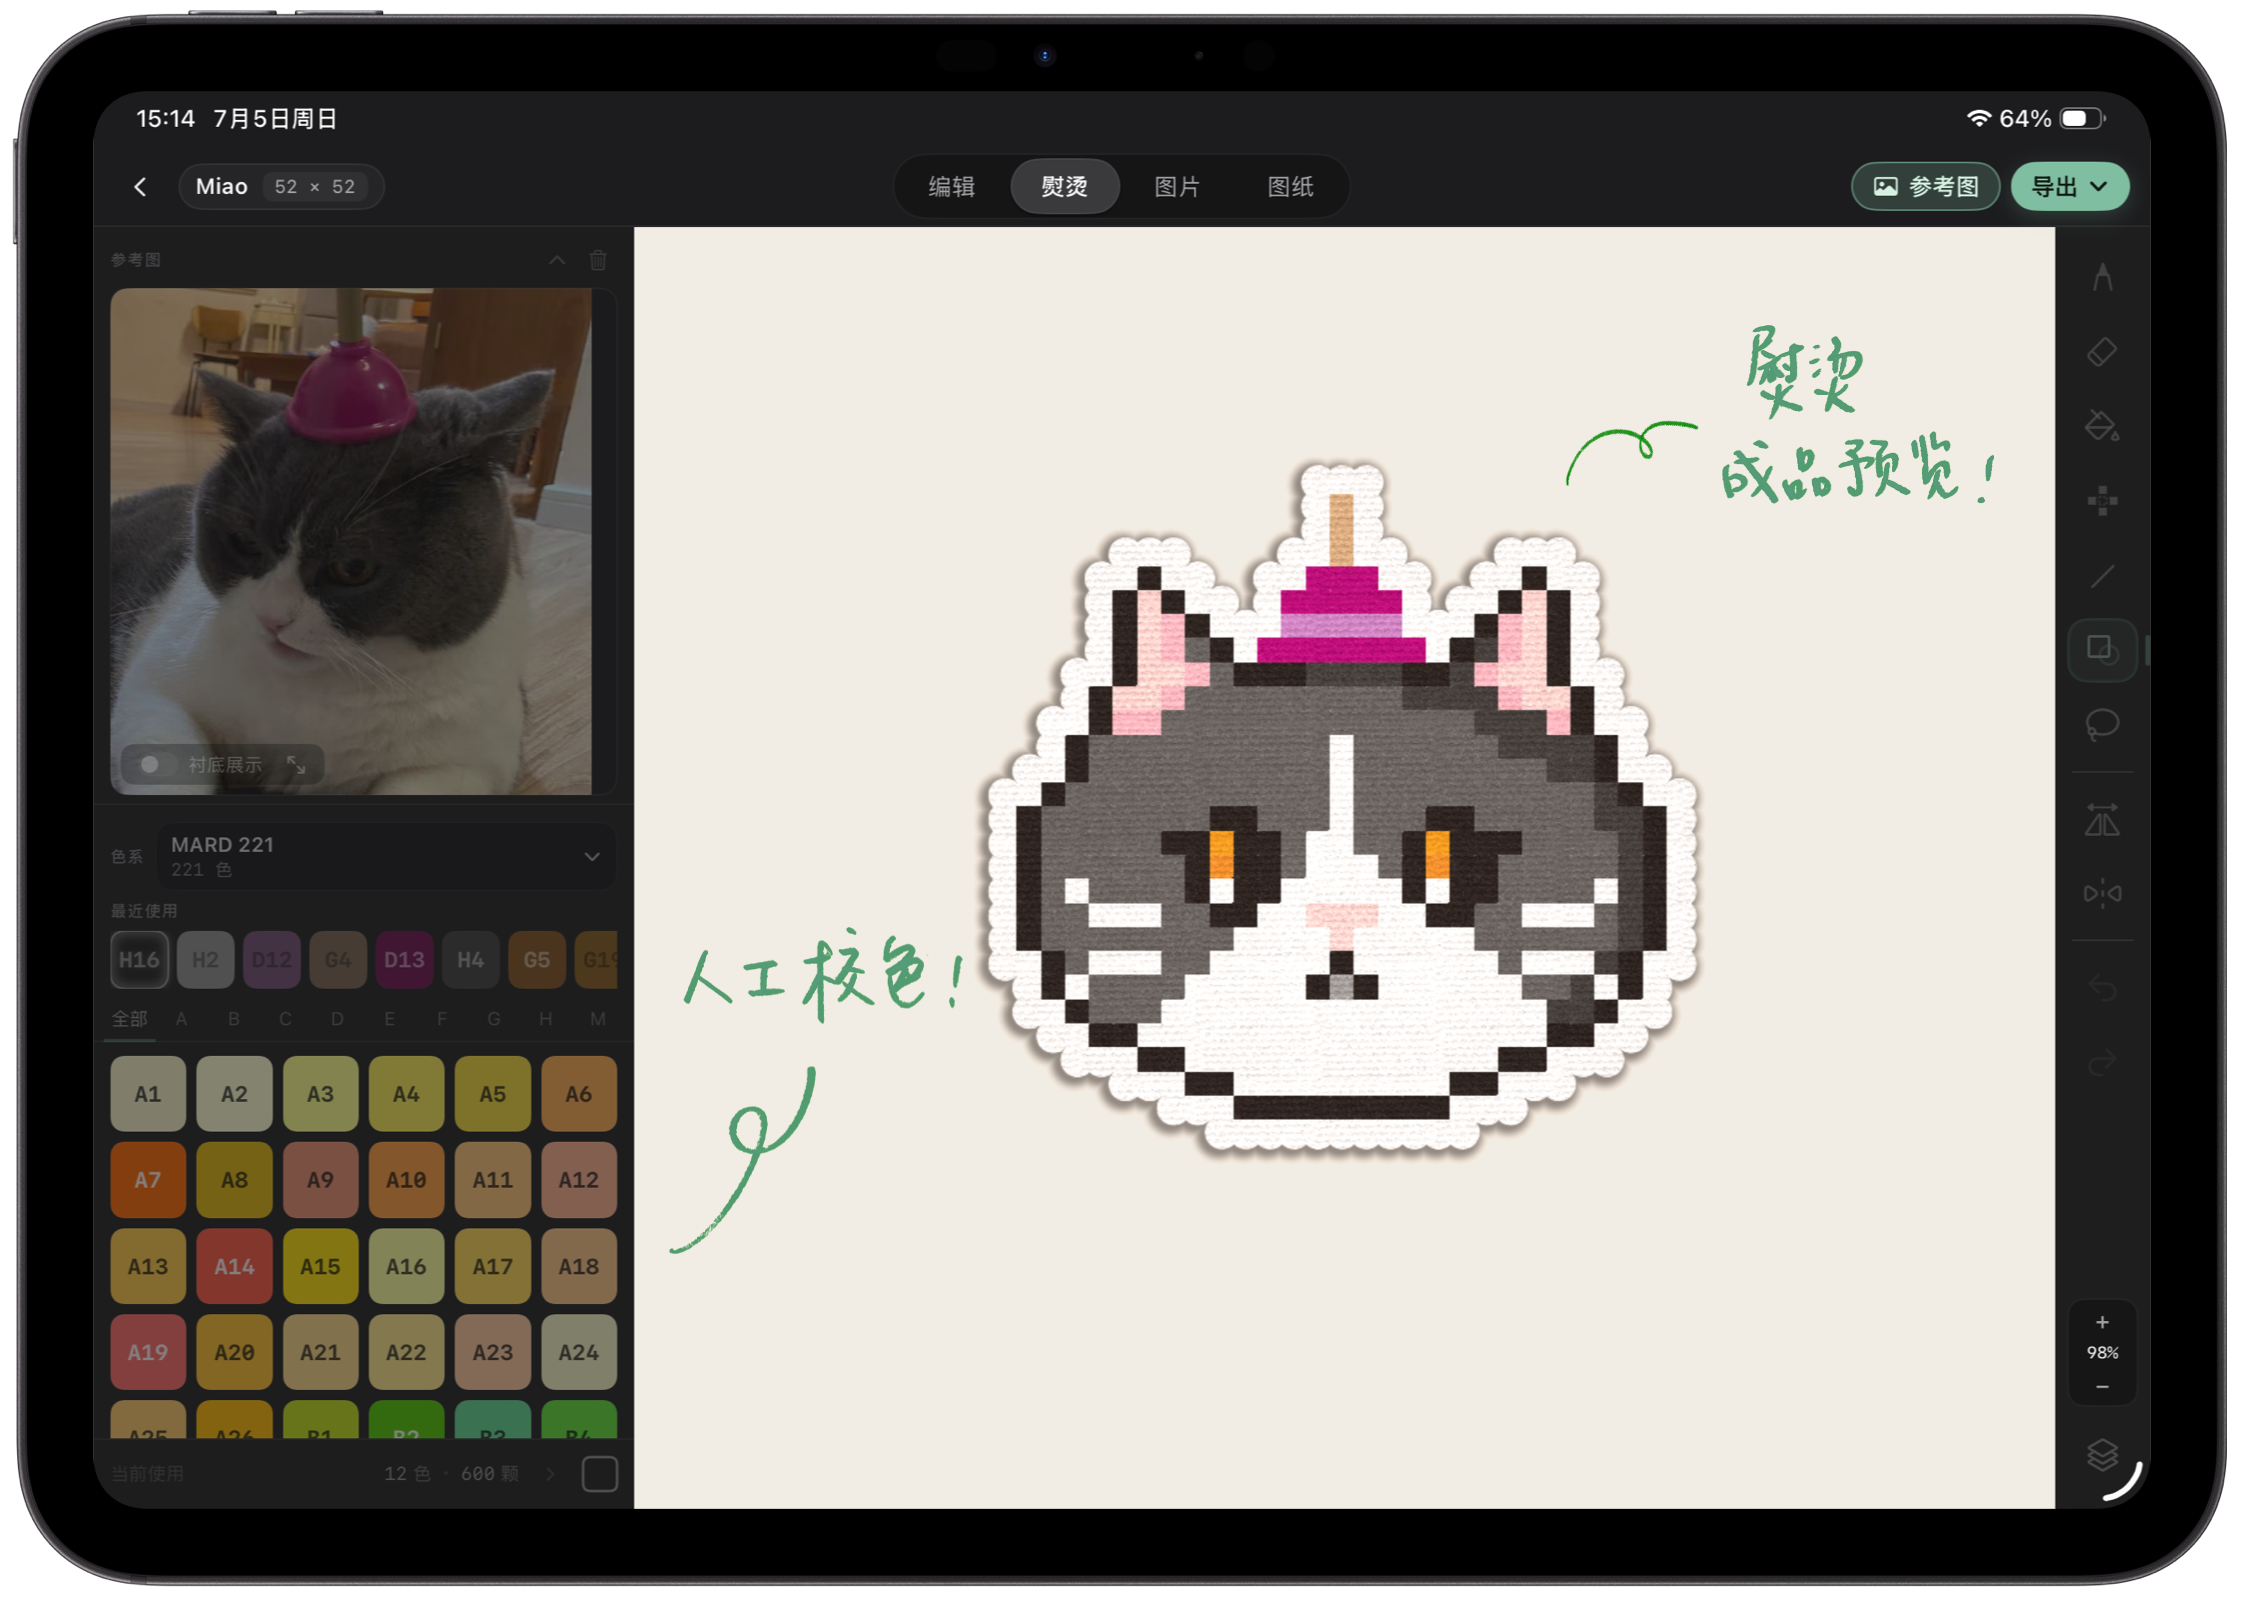Click the fullscreen expand arrows on reference image
Viewport: 2244px width, 1599px height.
point(296,764)
